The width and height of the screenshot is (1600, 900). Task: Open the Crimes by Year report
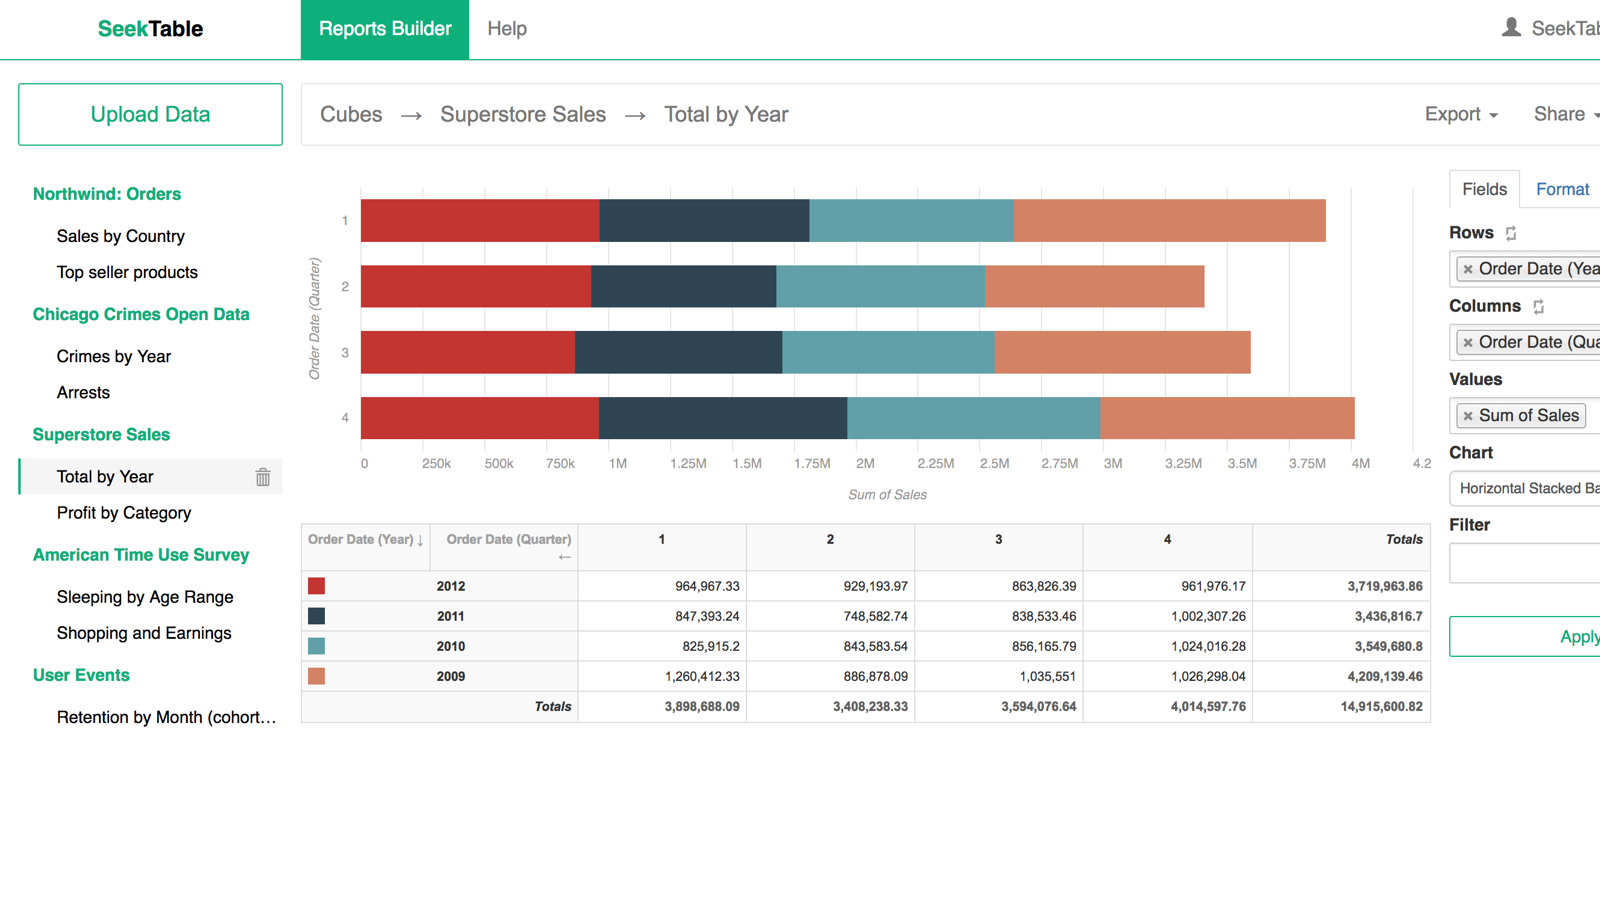click(113, 356)
